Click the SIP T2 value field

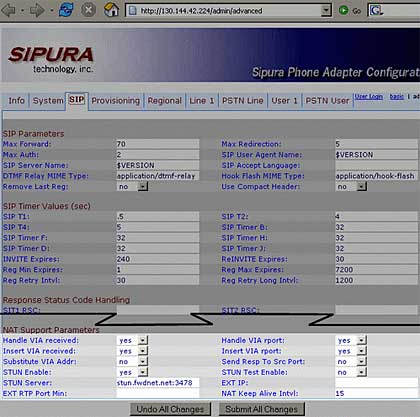click(x=376, y=217)
